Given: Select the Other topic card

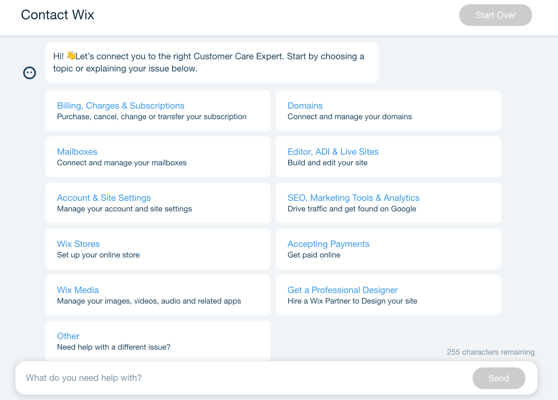Looking at the screenshot, I should [158, 341].
